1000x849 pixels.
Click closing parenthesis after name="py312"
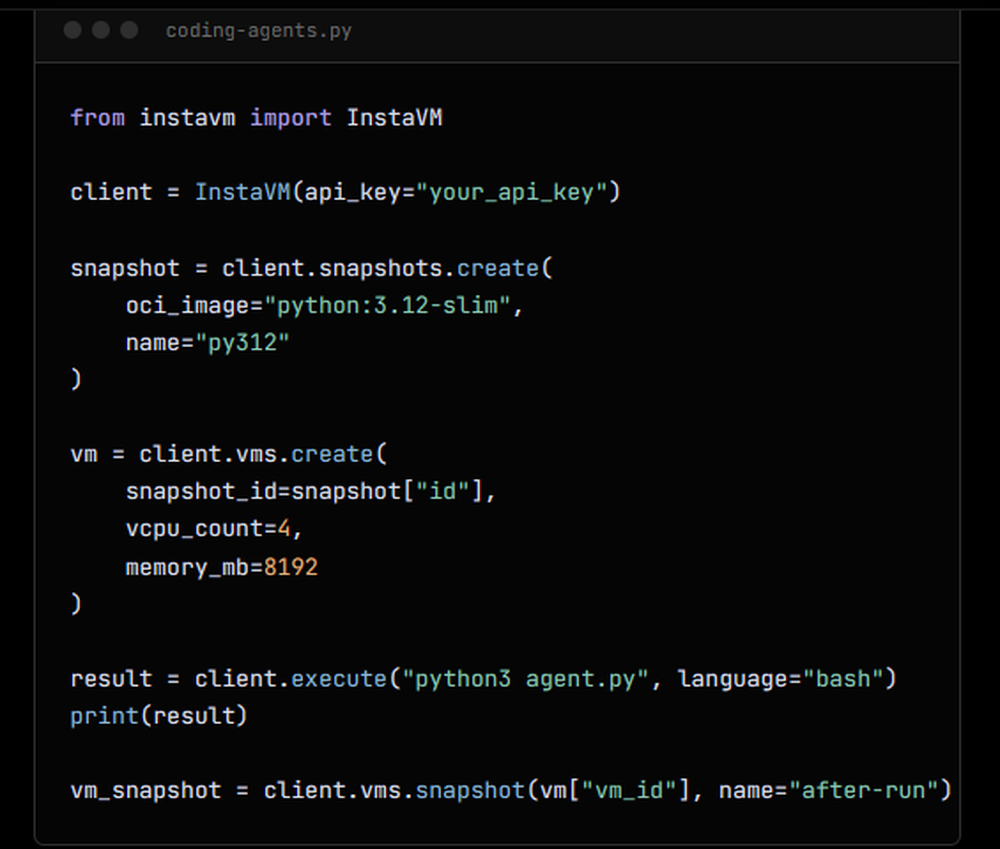click(76, 379)
